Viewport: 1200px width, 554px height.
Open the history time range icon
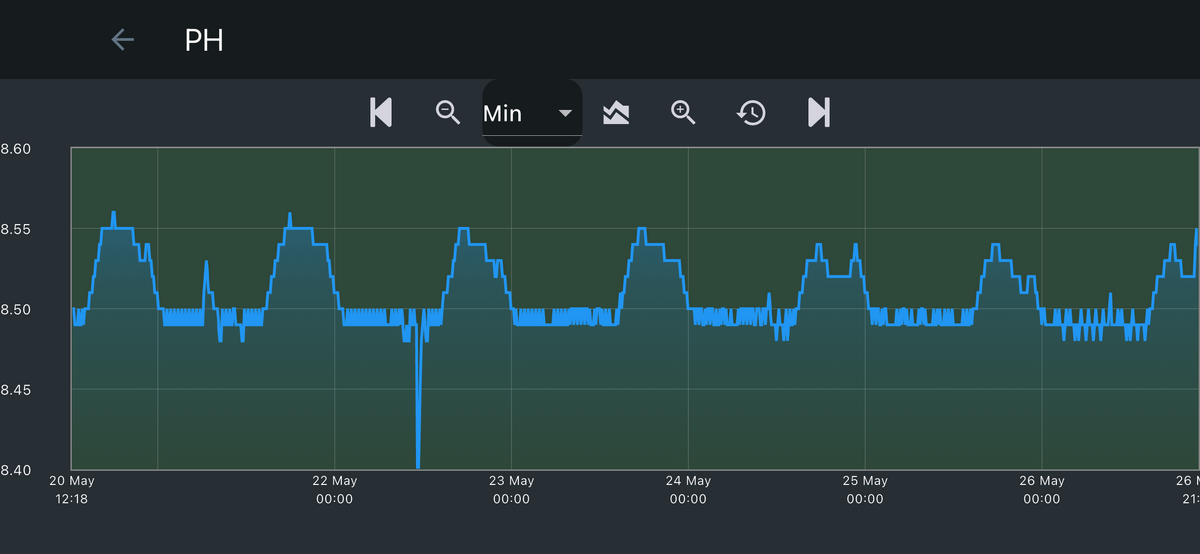751,112
